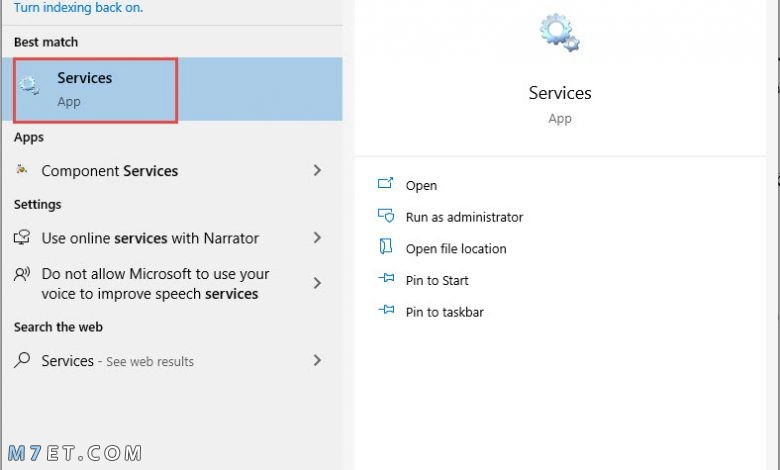This screenshot has width=780, height=470.
Task: Click the large Services gear icon in preview pane
Action: (560, 33)
